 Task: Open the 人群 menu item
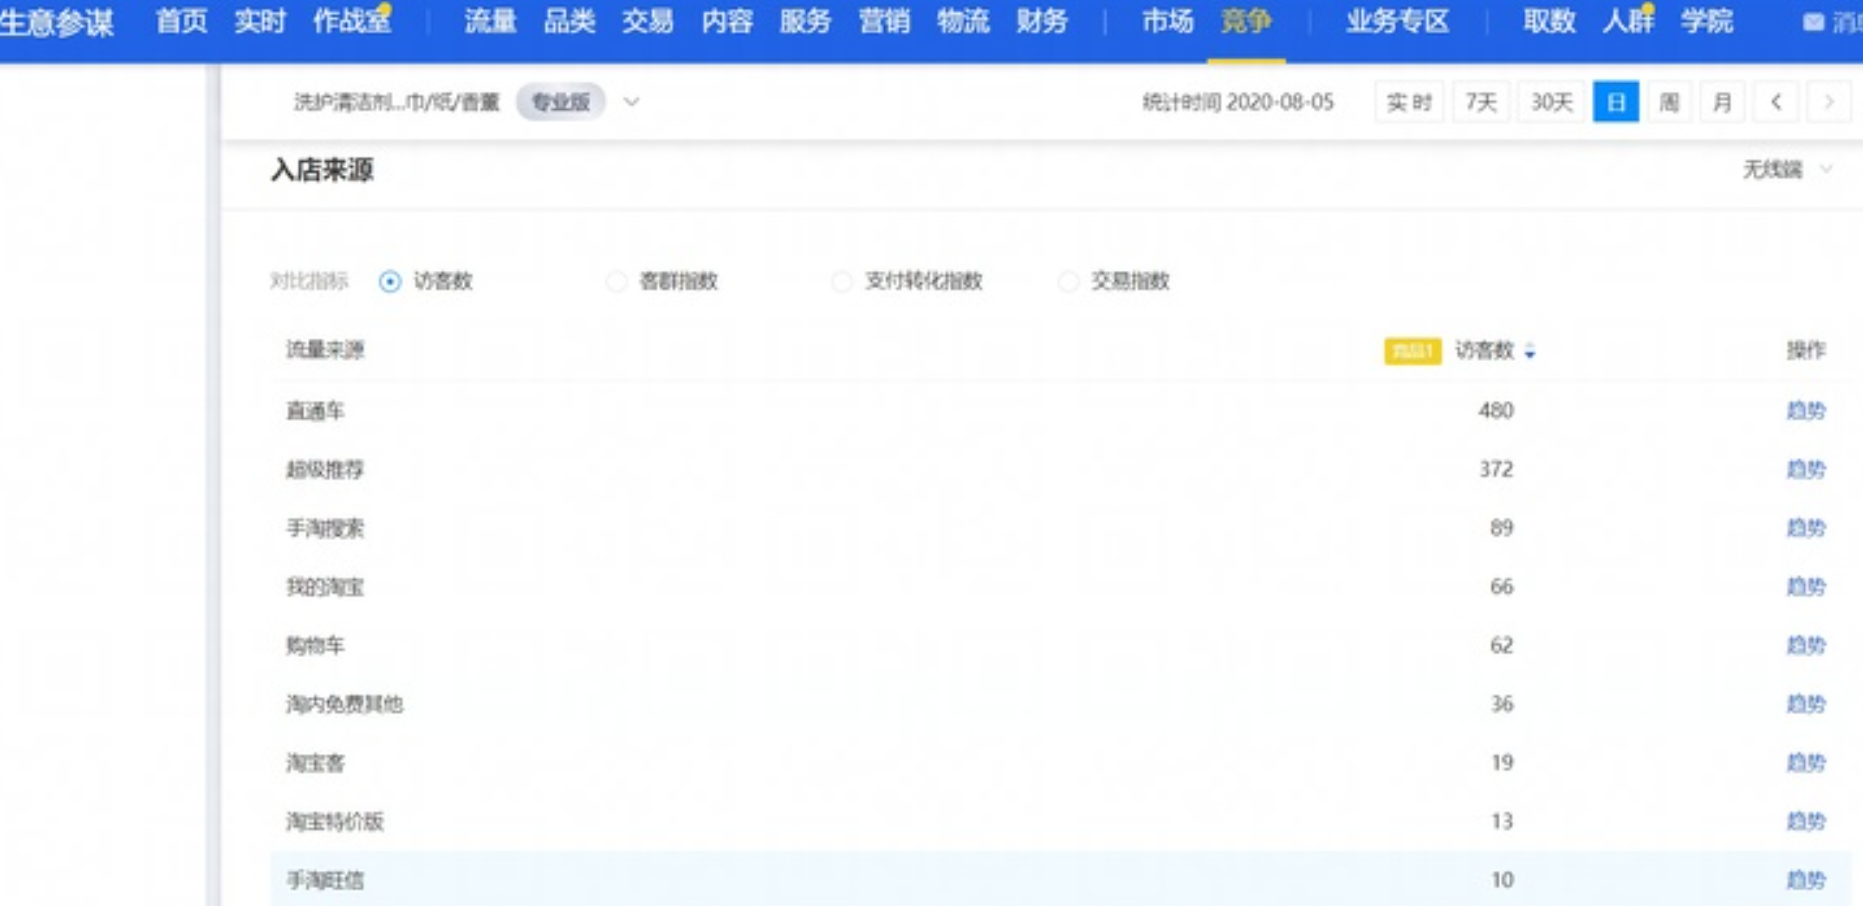1628,21
